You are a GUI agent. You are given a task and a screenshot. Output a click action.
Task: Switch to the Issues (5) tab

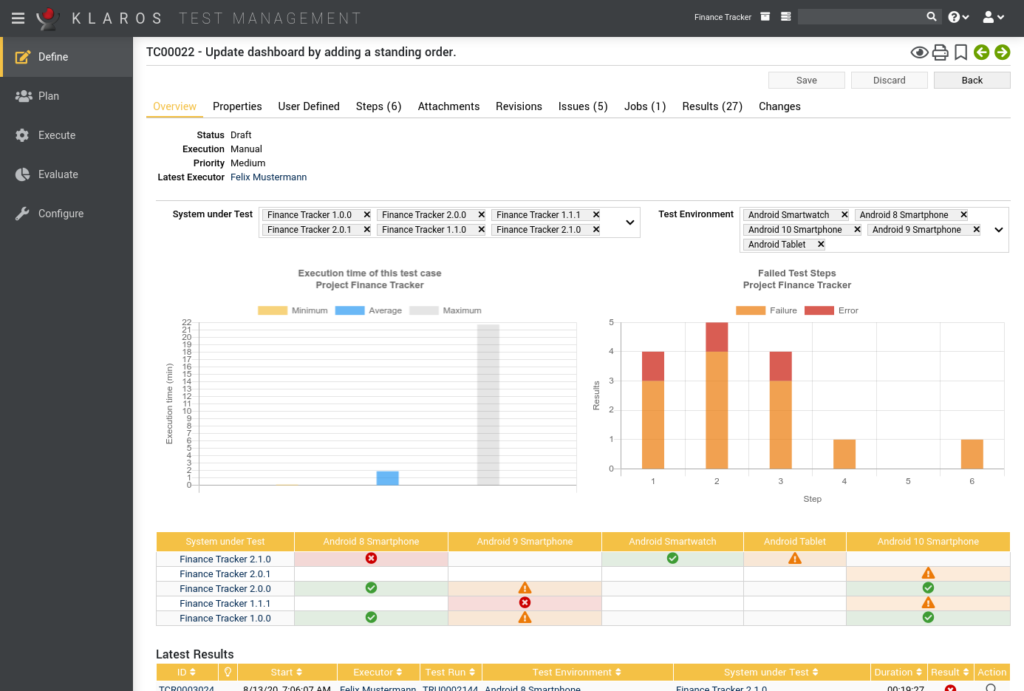[x=583, y=106]
